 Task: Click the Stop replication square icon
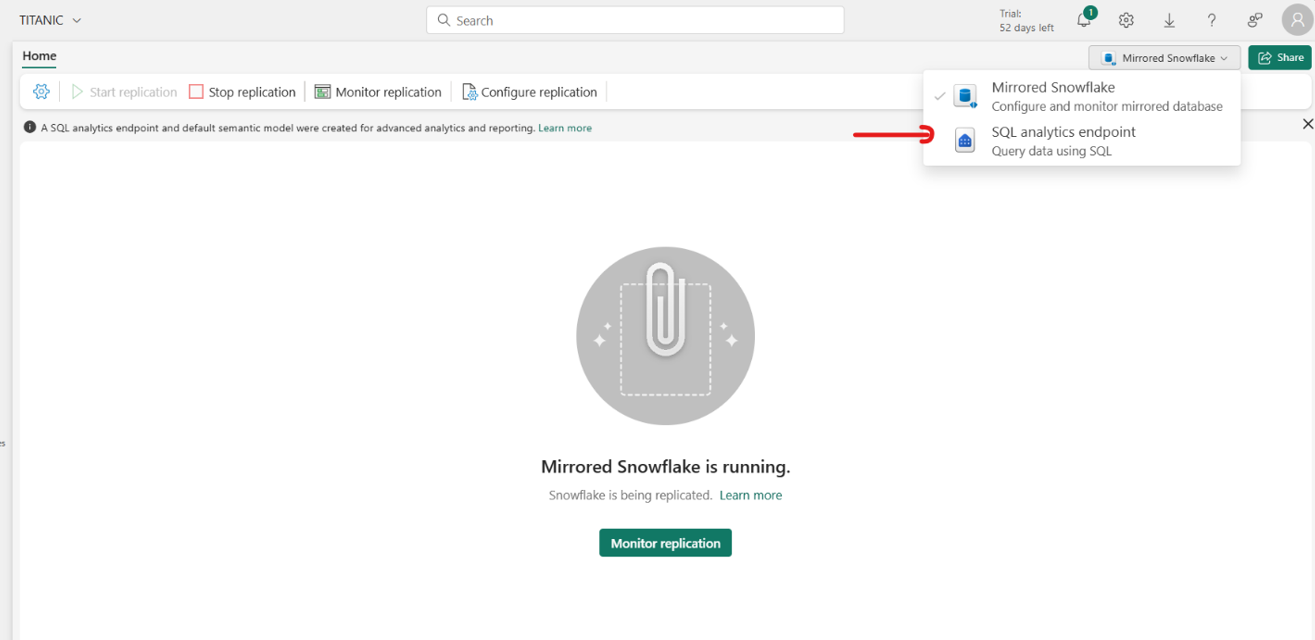196,92
